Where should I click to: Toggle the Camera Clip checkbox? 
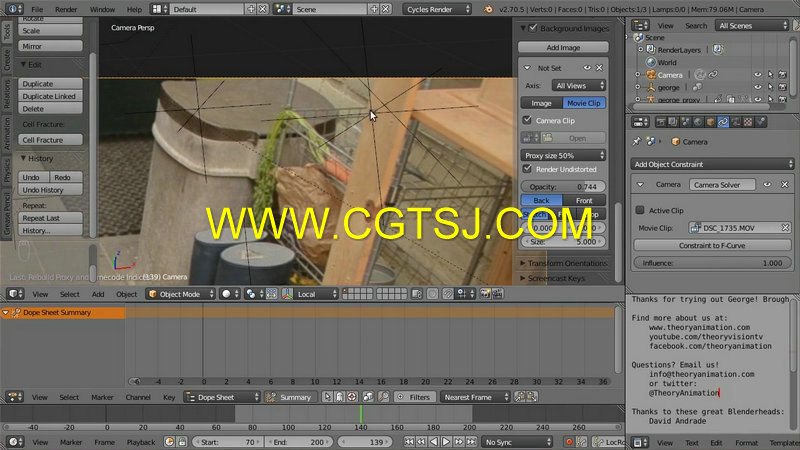527,120
